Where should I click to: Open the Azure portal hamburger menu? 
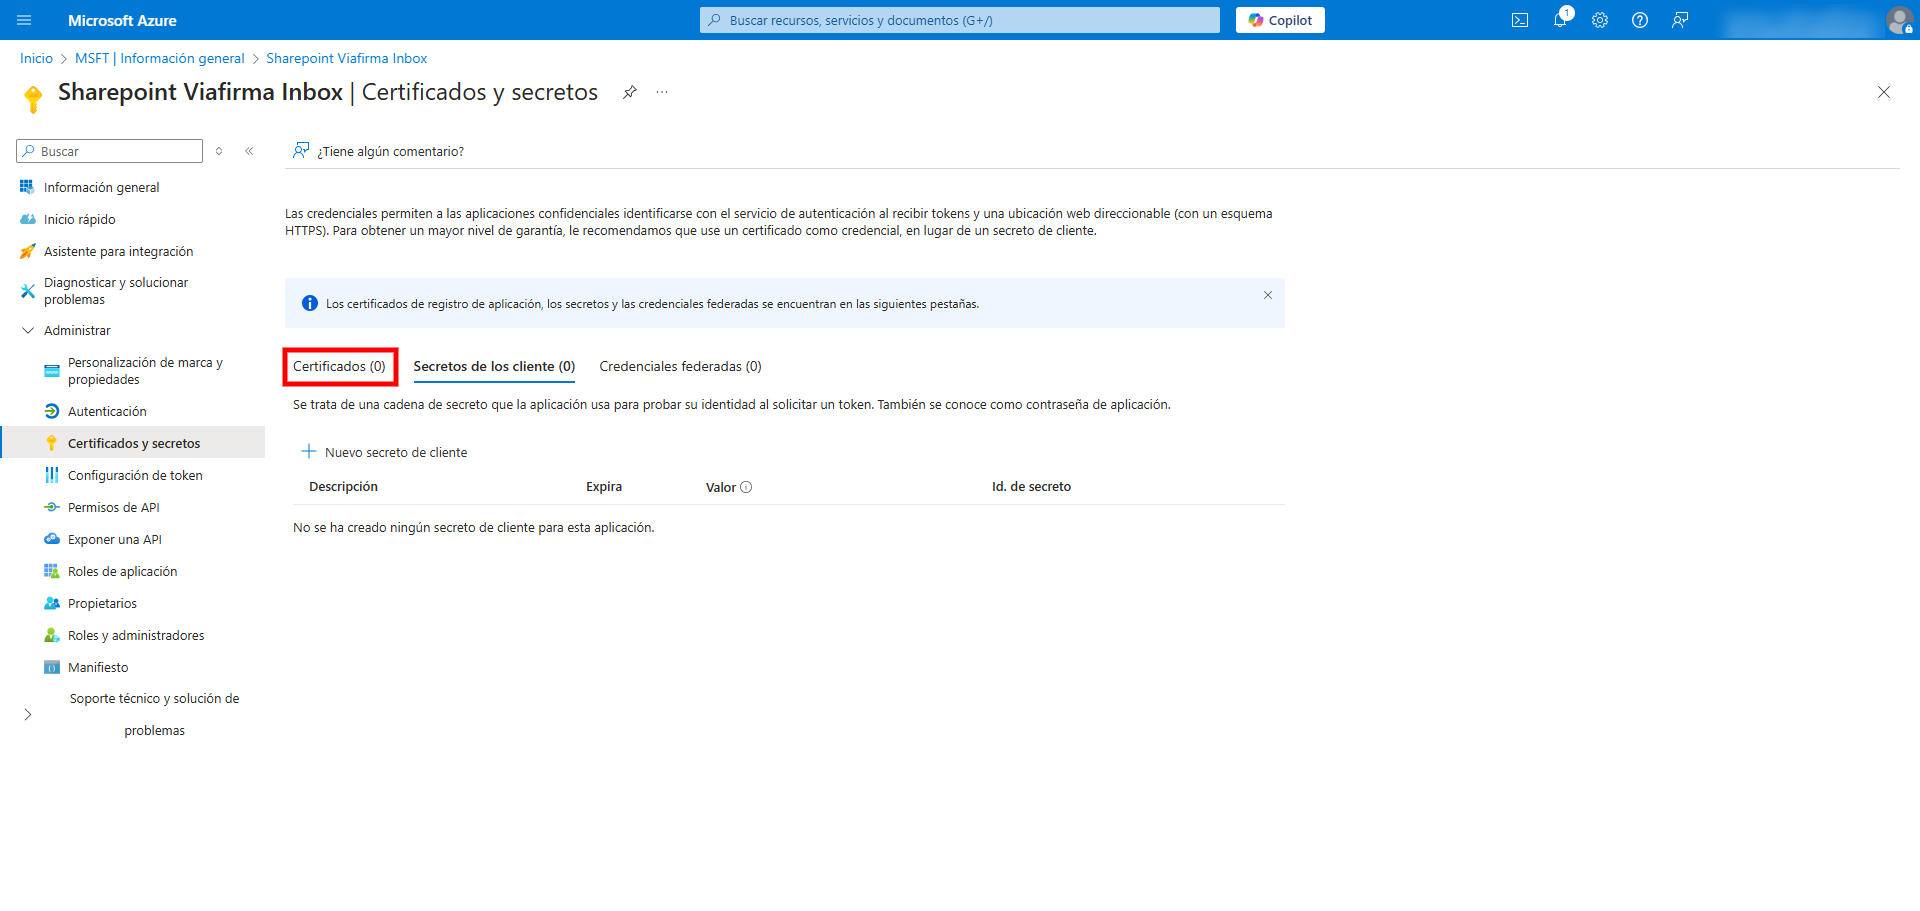click(x=24, y=20)
